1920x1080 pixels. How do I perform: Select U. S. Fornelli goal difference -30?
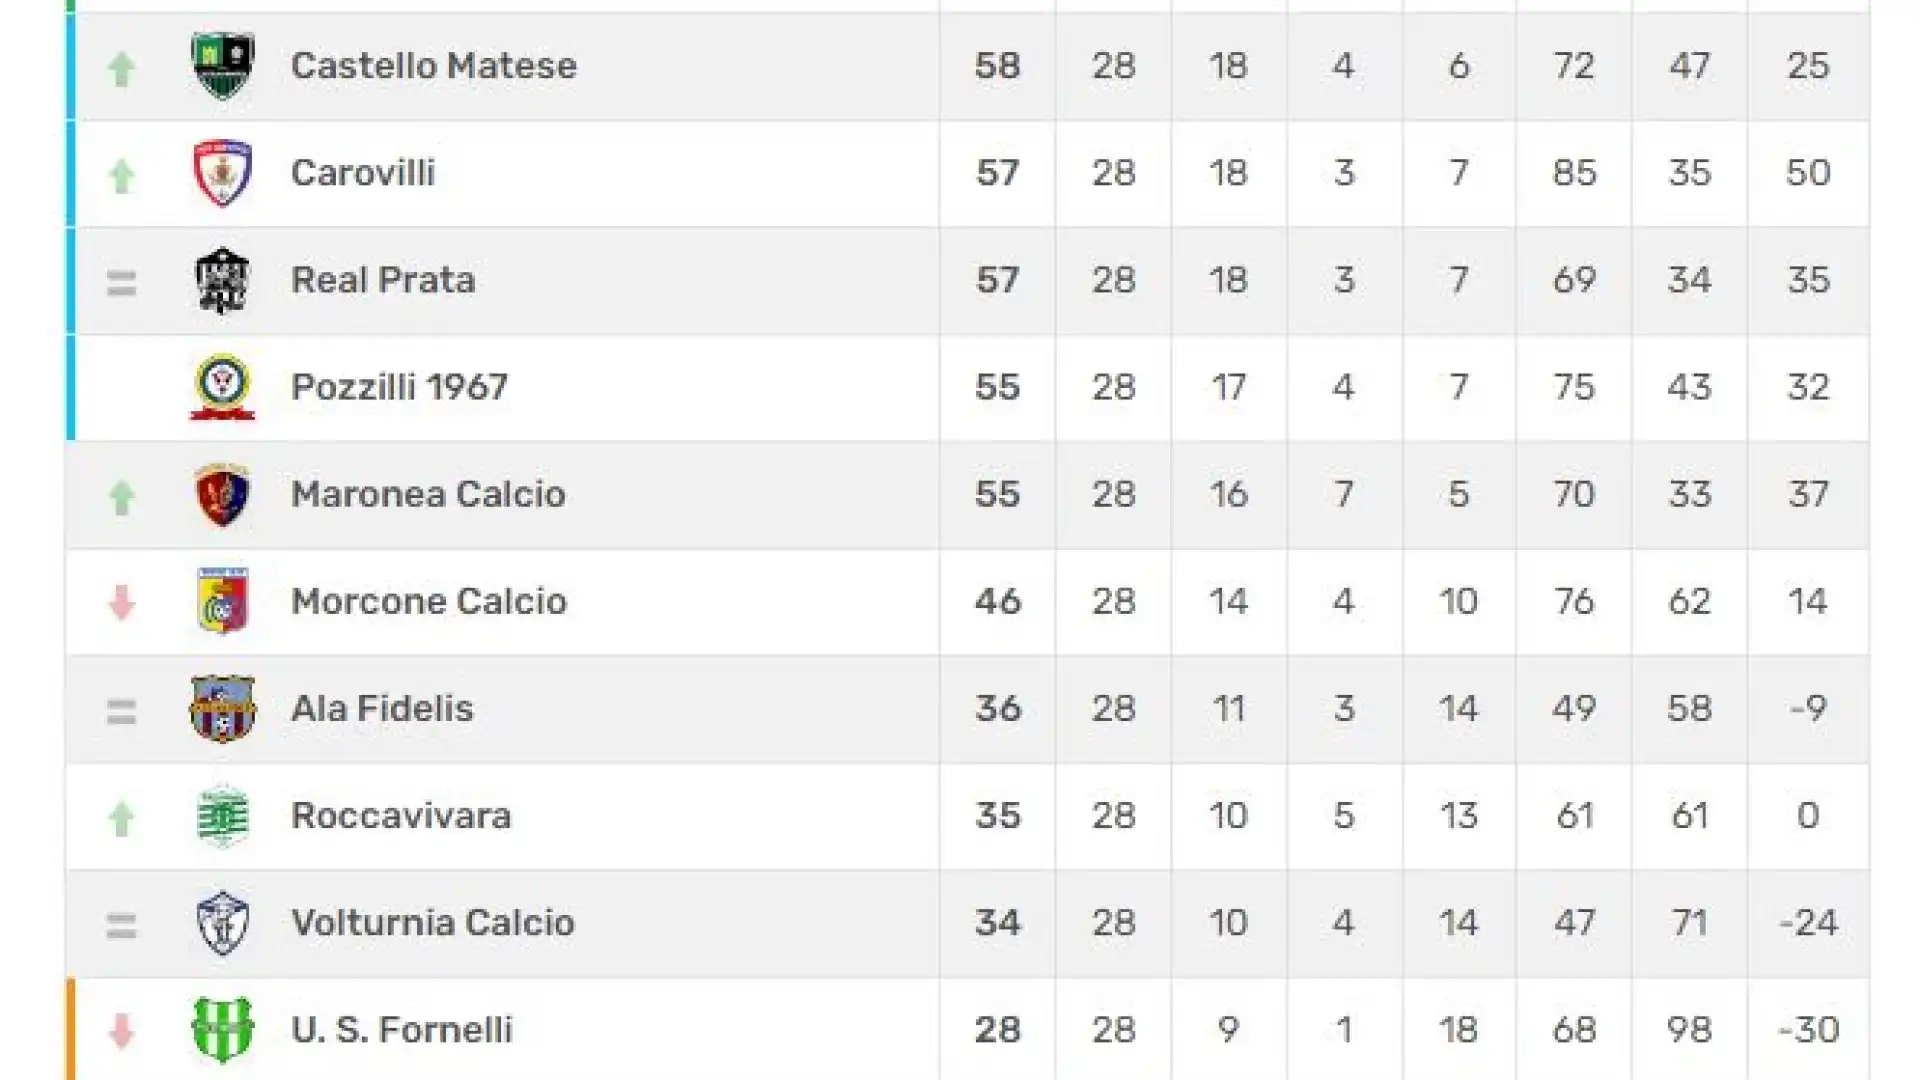point(1808,1030)
